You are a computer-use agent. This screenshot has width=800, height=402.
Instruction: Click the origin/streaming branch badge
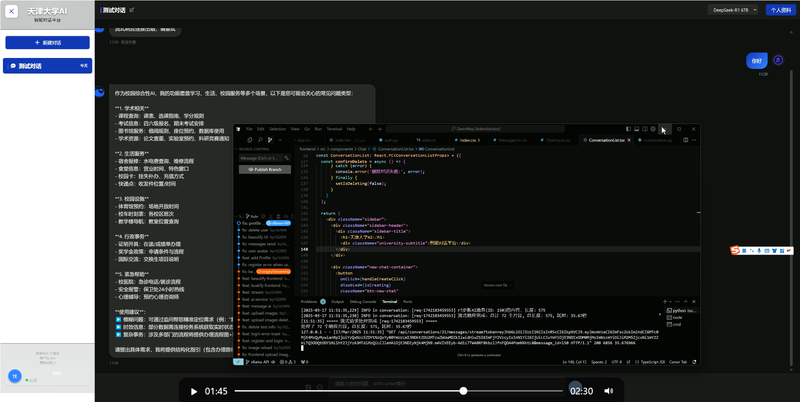(273, 272)
